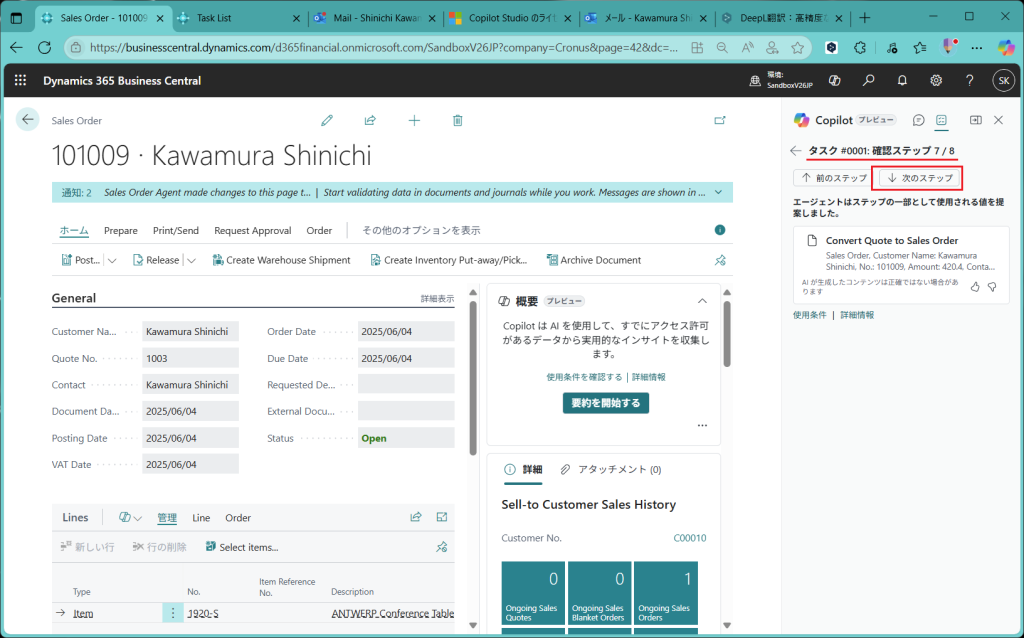Collapse the 概要 summary card

coord(702,301)
